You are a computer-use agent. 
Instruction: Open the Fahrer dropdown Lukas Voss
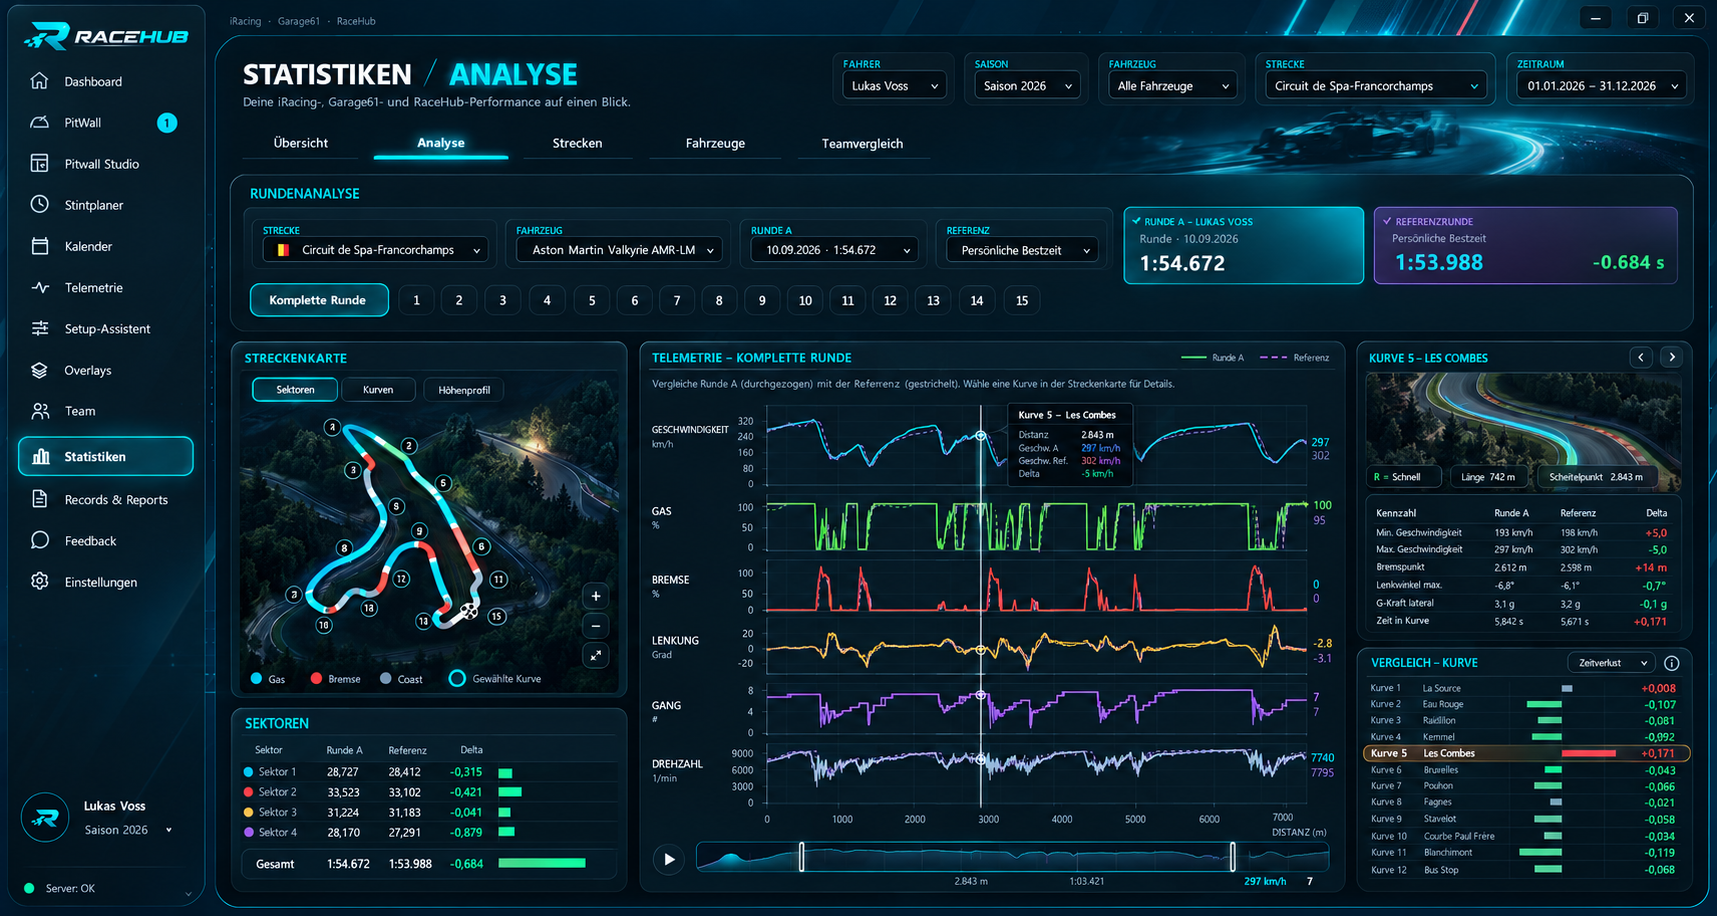click(x=894, y=86)
